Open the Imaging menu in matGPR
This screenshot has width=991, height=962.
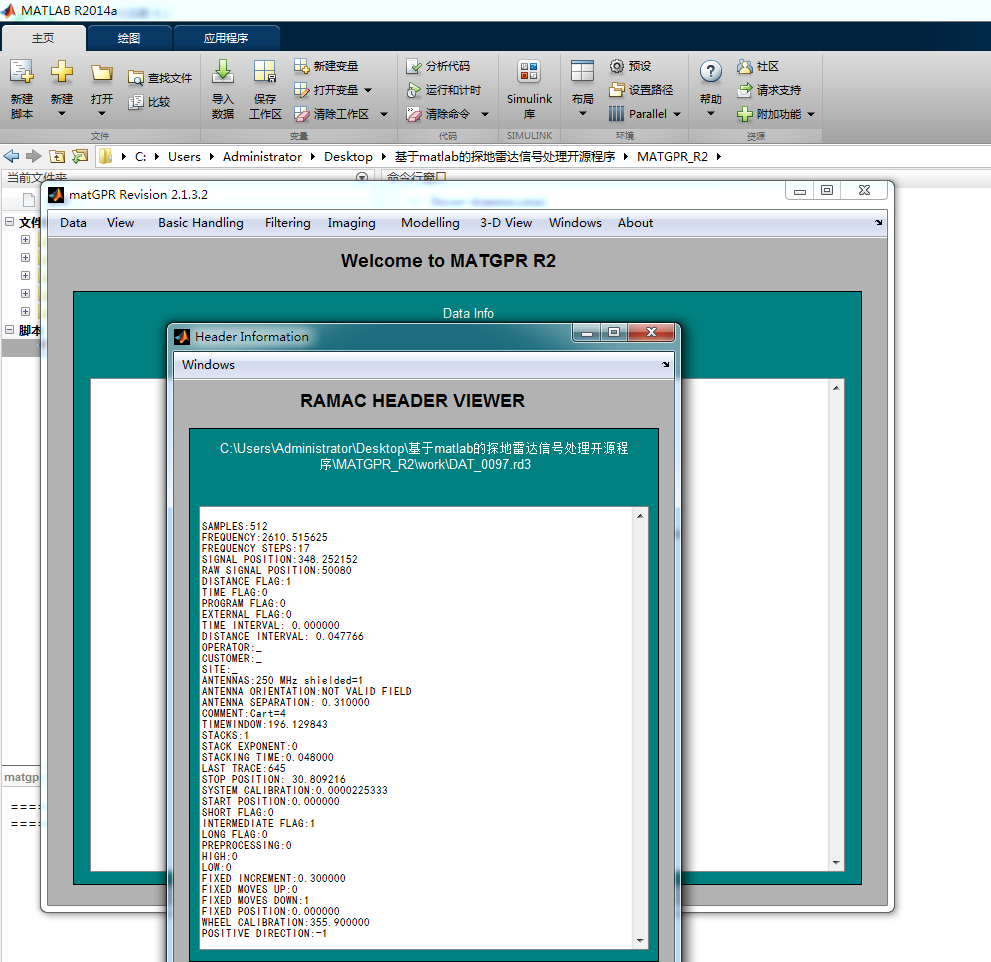pos(351,222)
